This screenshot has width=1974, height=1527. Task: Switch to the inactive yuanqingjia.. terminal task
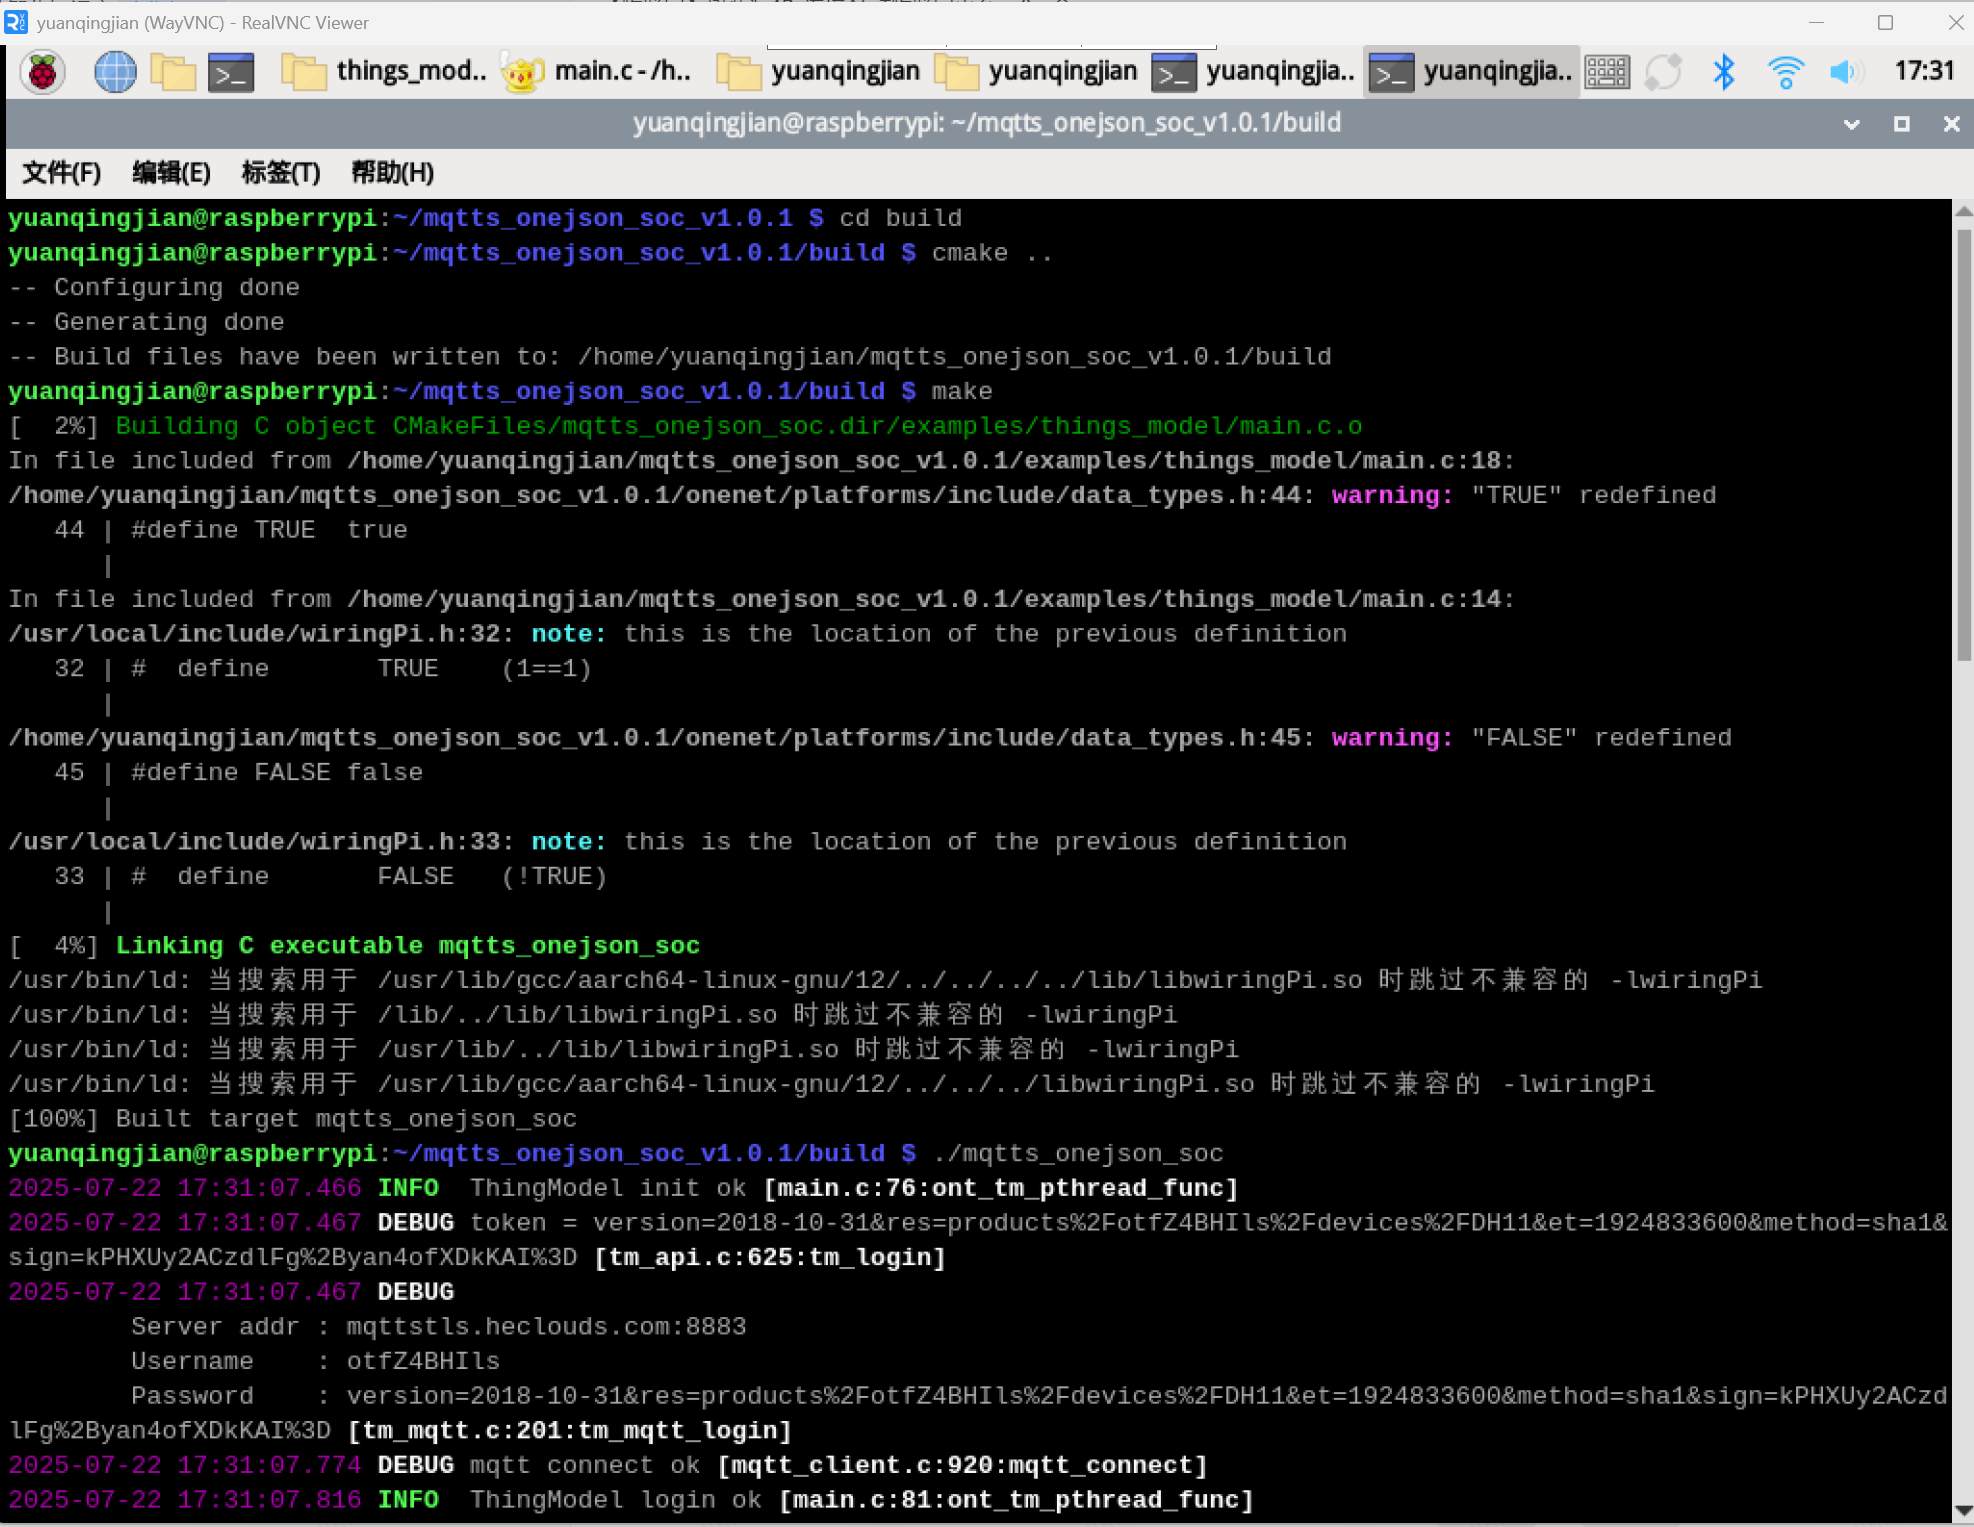[x=1254, y=72]
